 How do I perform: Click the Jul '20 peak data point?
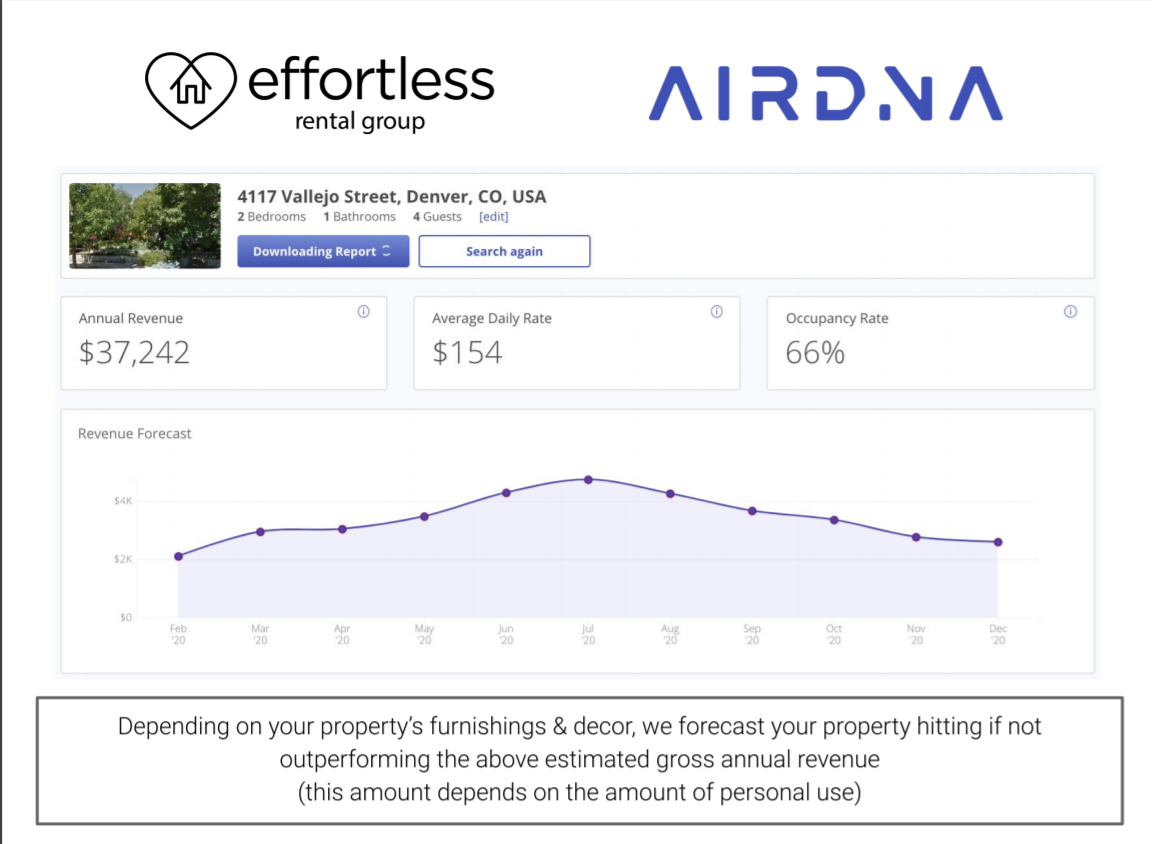pos(588,480)
